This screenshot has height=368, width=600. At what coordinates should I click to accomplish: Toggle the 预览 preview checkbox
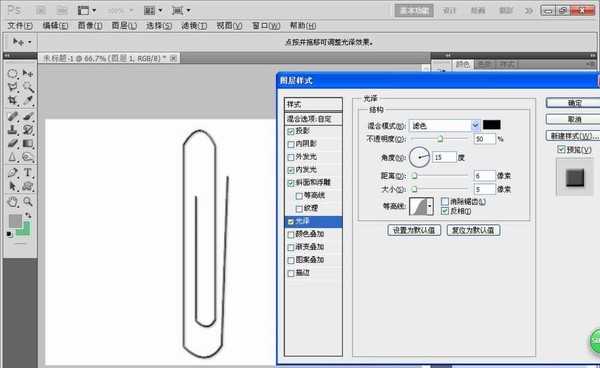pos(561,150)
